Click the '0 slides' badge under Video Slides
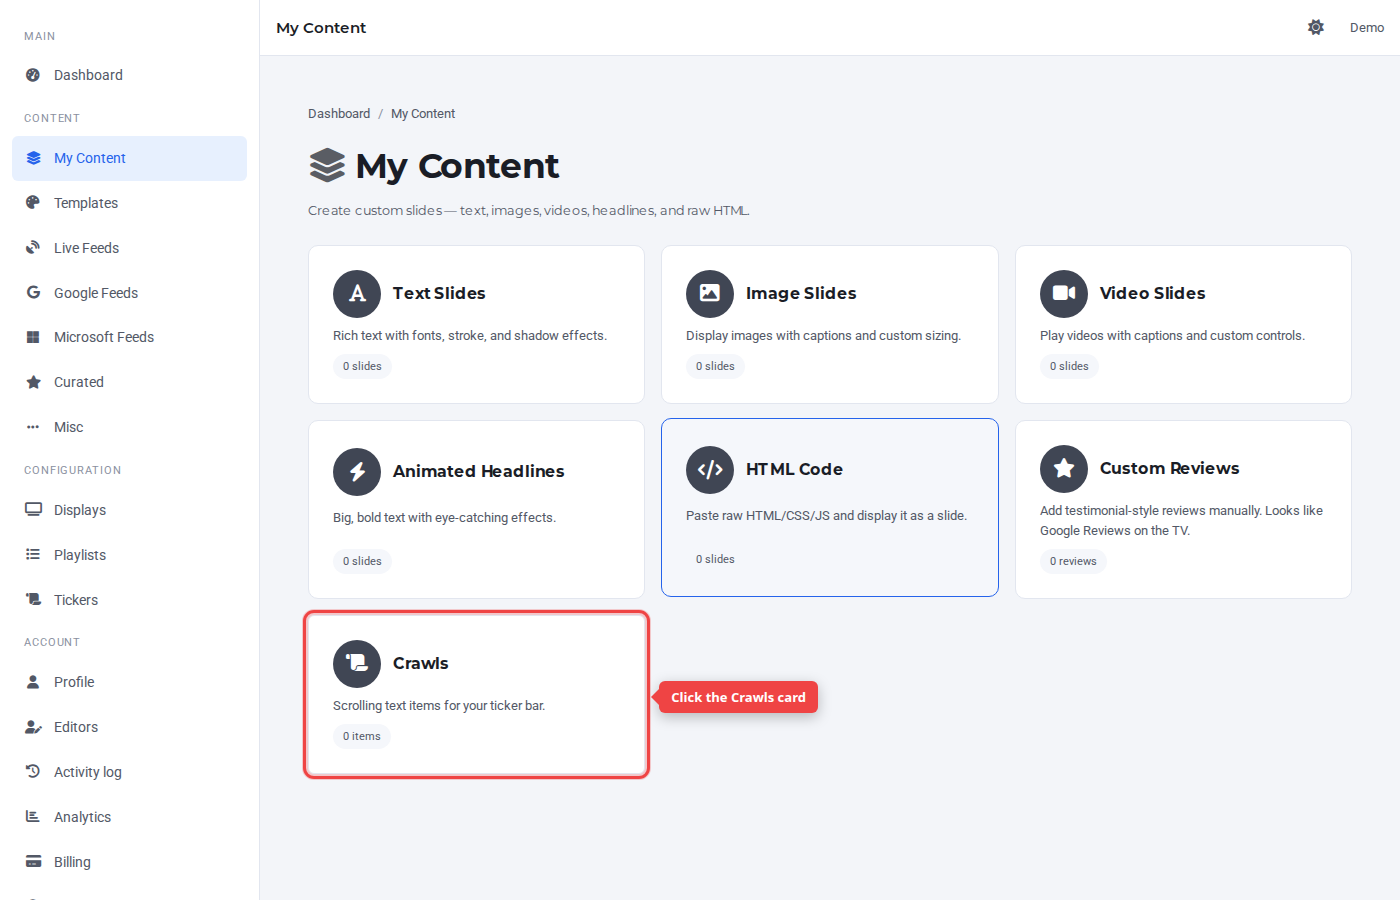Screen dimensions: 1400x900 coord(1069,366)
